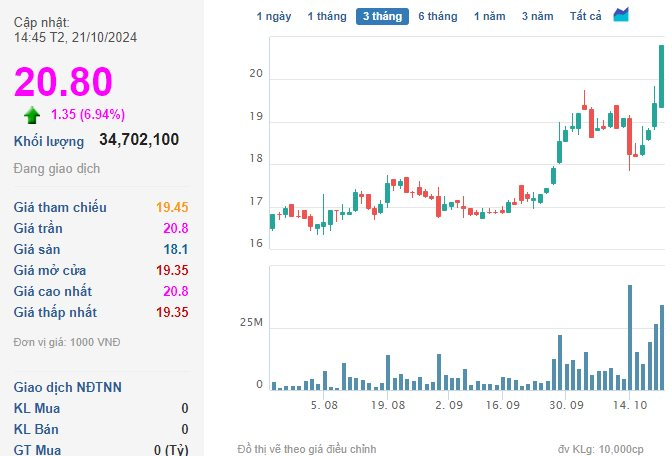Click the 5. 08 date axis label
The height and width of the screenshot is (456, 672).
(x=324, y=405)
